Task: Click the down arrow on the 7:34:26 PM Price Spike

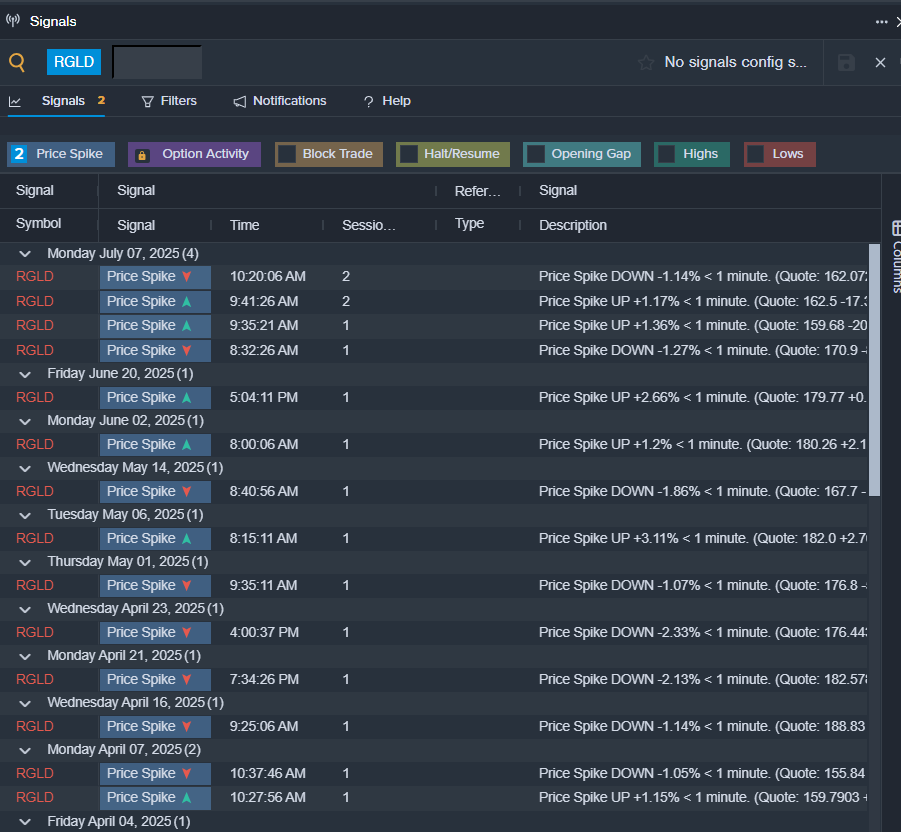Action: [x=187, y=679]
